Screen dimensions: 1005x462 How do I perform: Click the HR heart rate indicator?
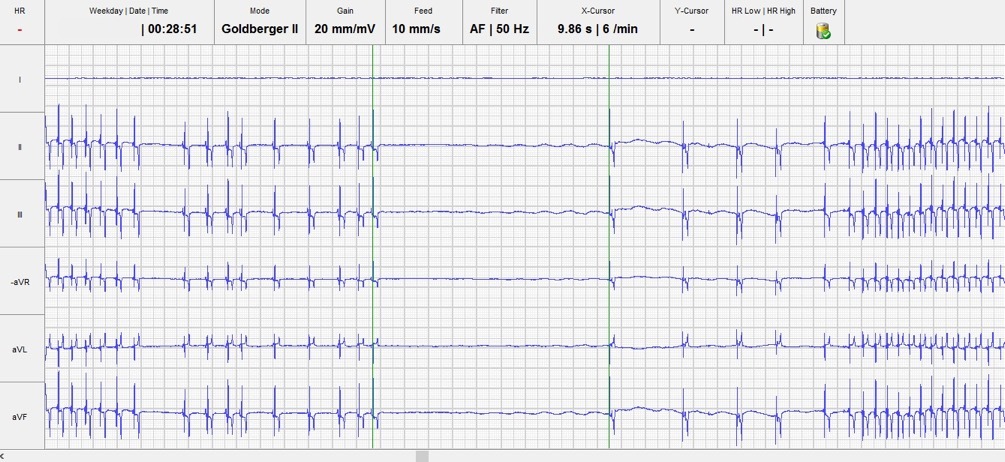(20, 29)
